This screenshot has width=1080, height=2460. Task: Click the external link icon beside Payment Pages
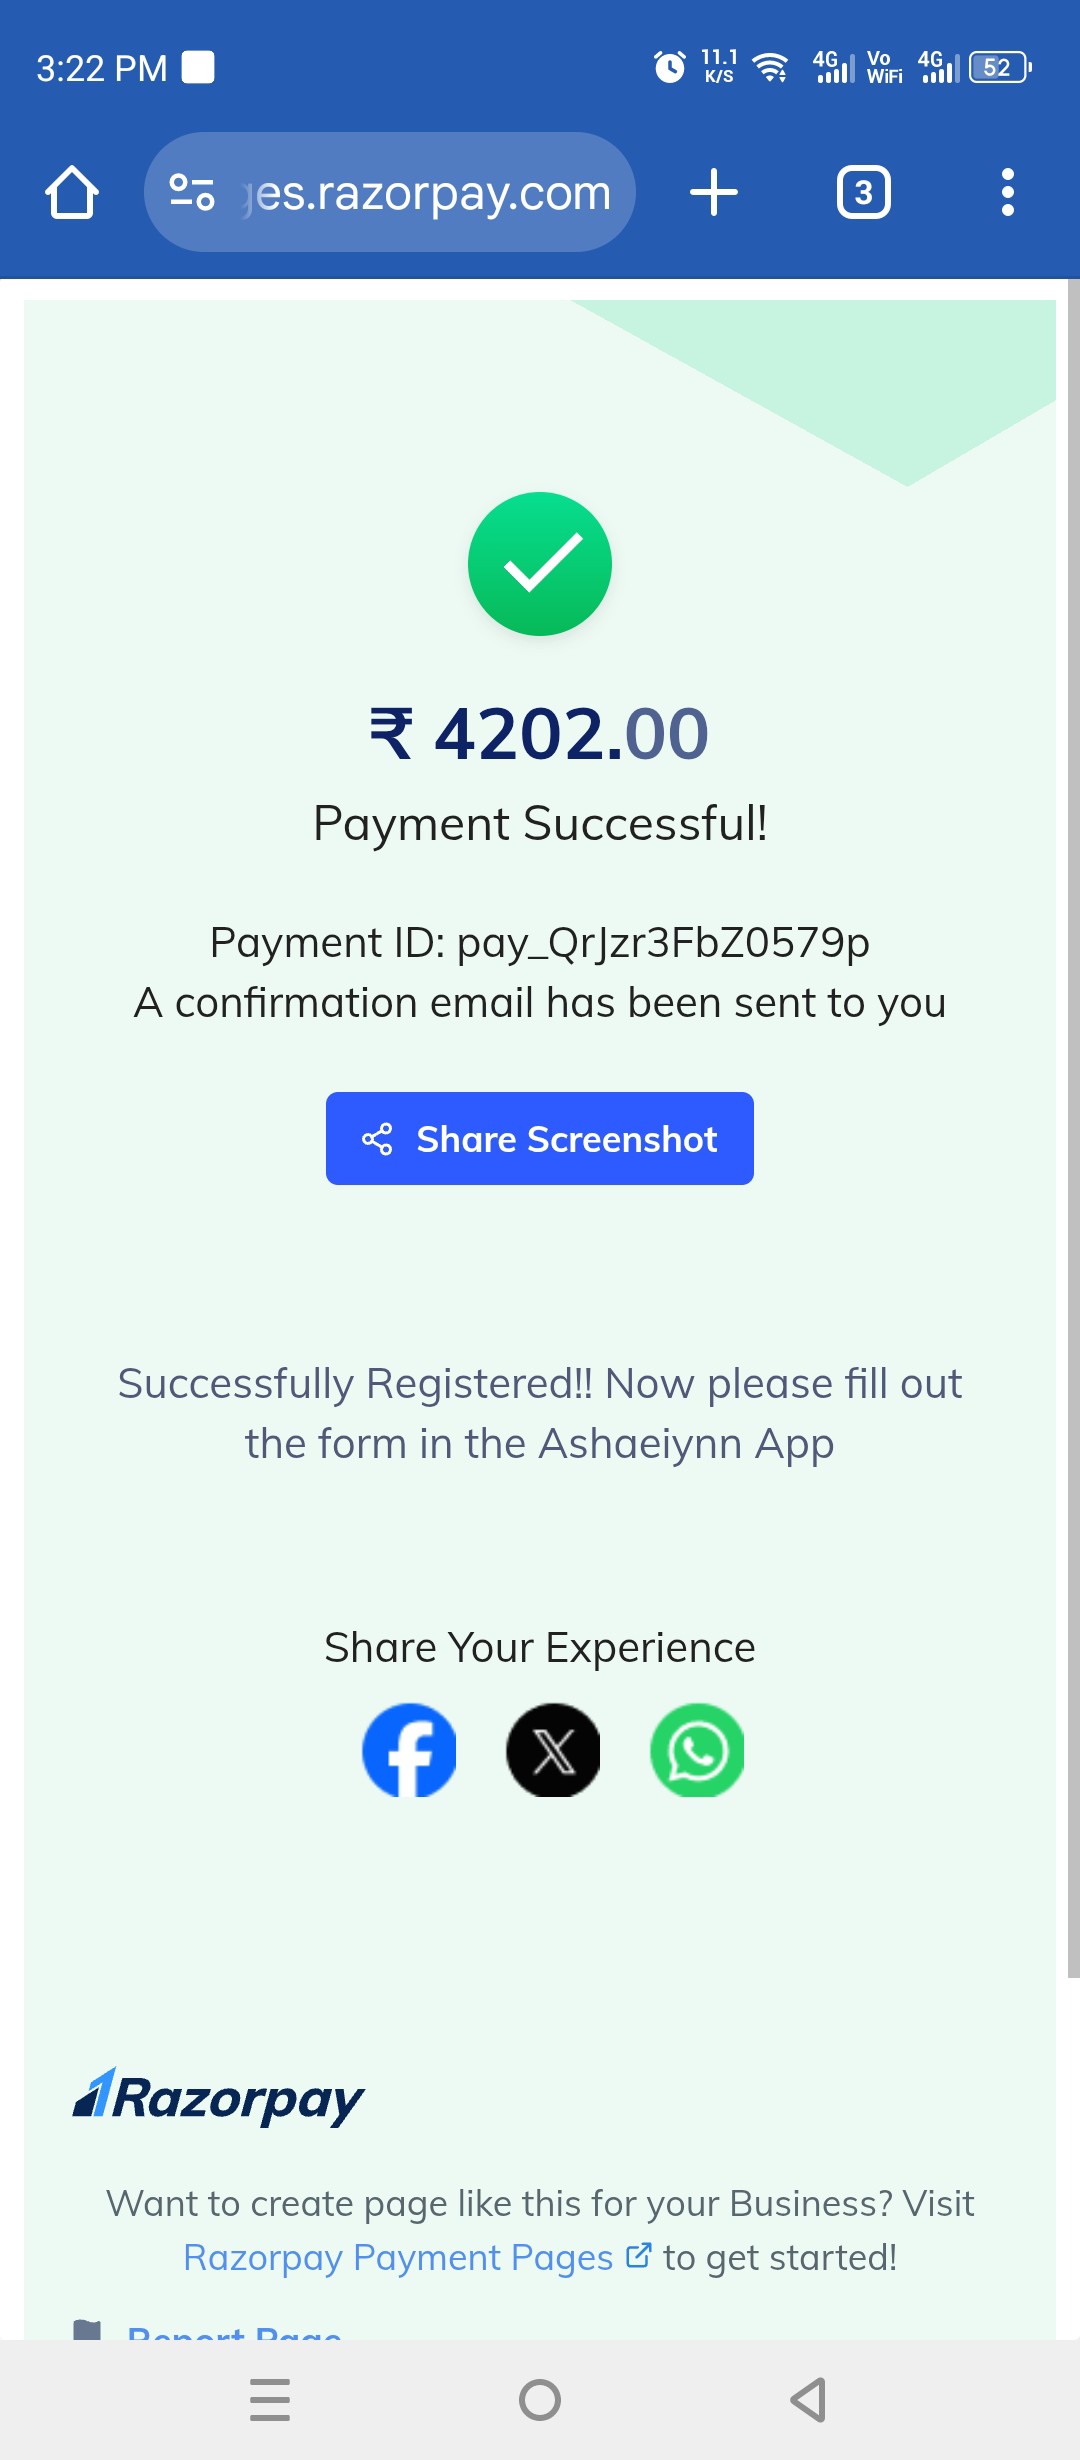[638, 2255]
